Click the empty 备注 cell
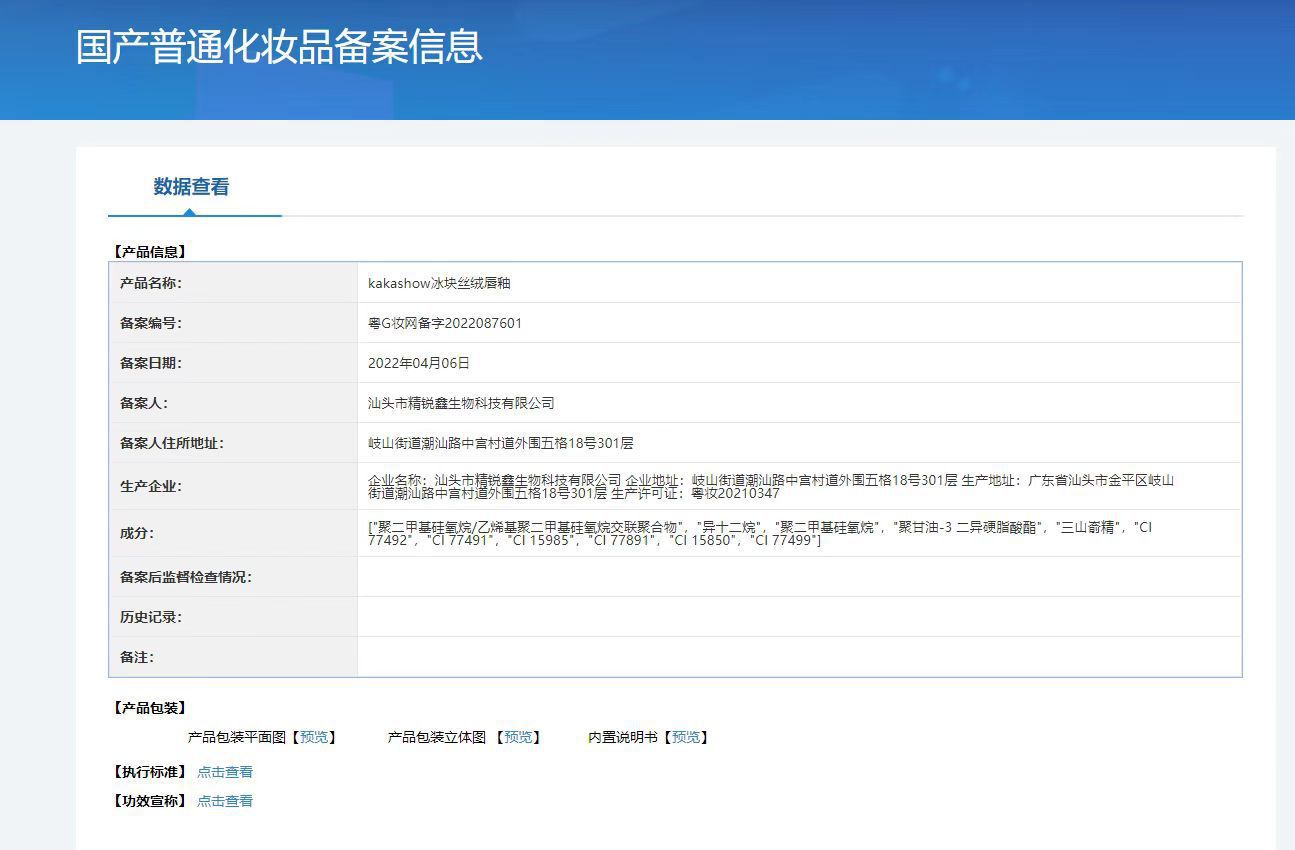The width and height of the screenshot is (1295, 850). (799, 657)
